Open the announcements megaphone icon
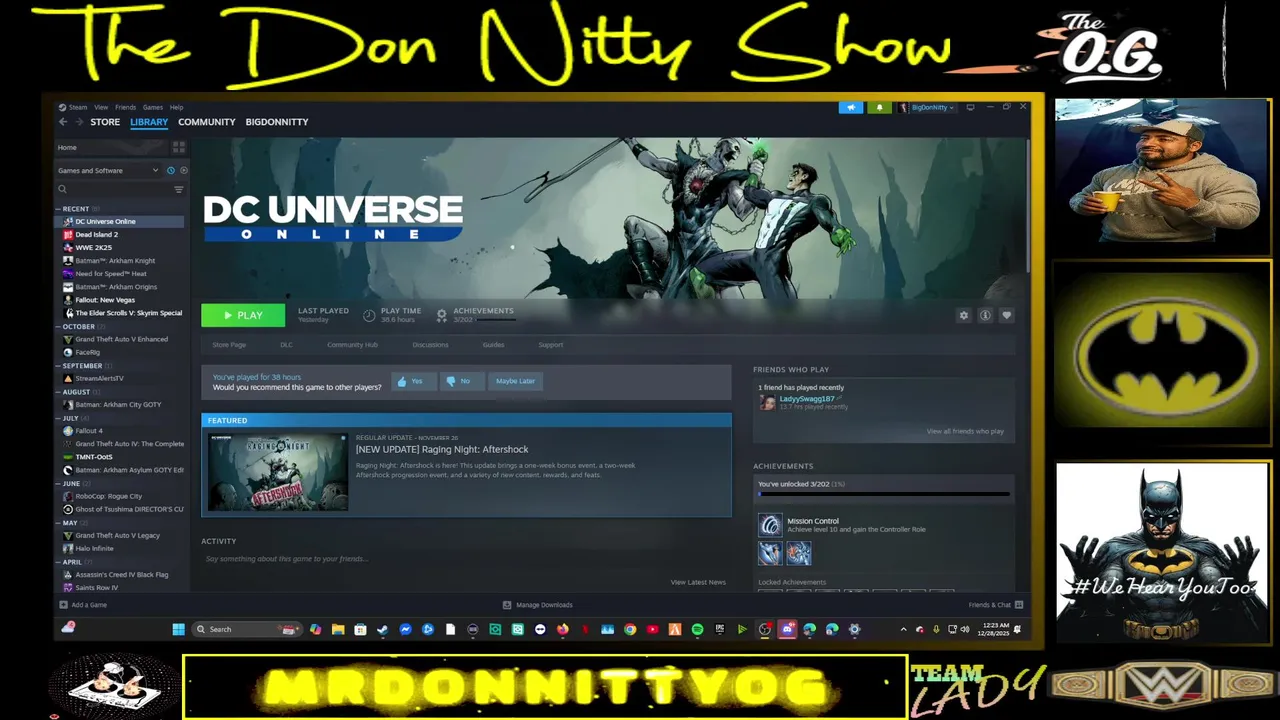The height and width of the screenshot is (720, 1280). pos(851,107)
